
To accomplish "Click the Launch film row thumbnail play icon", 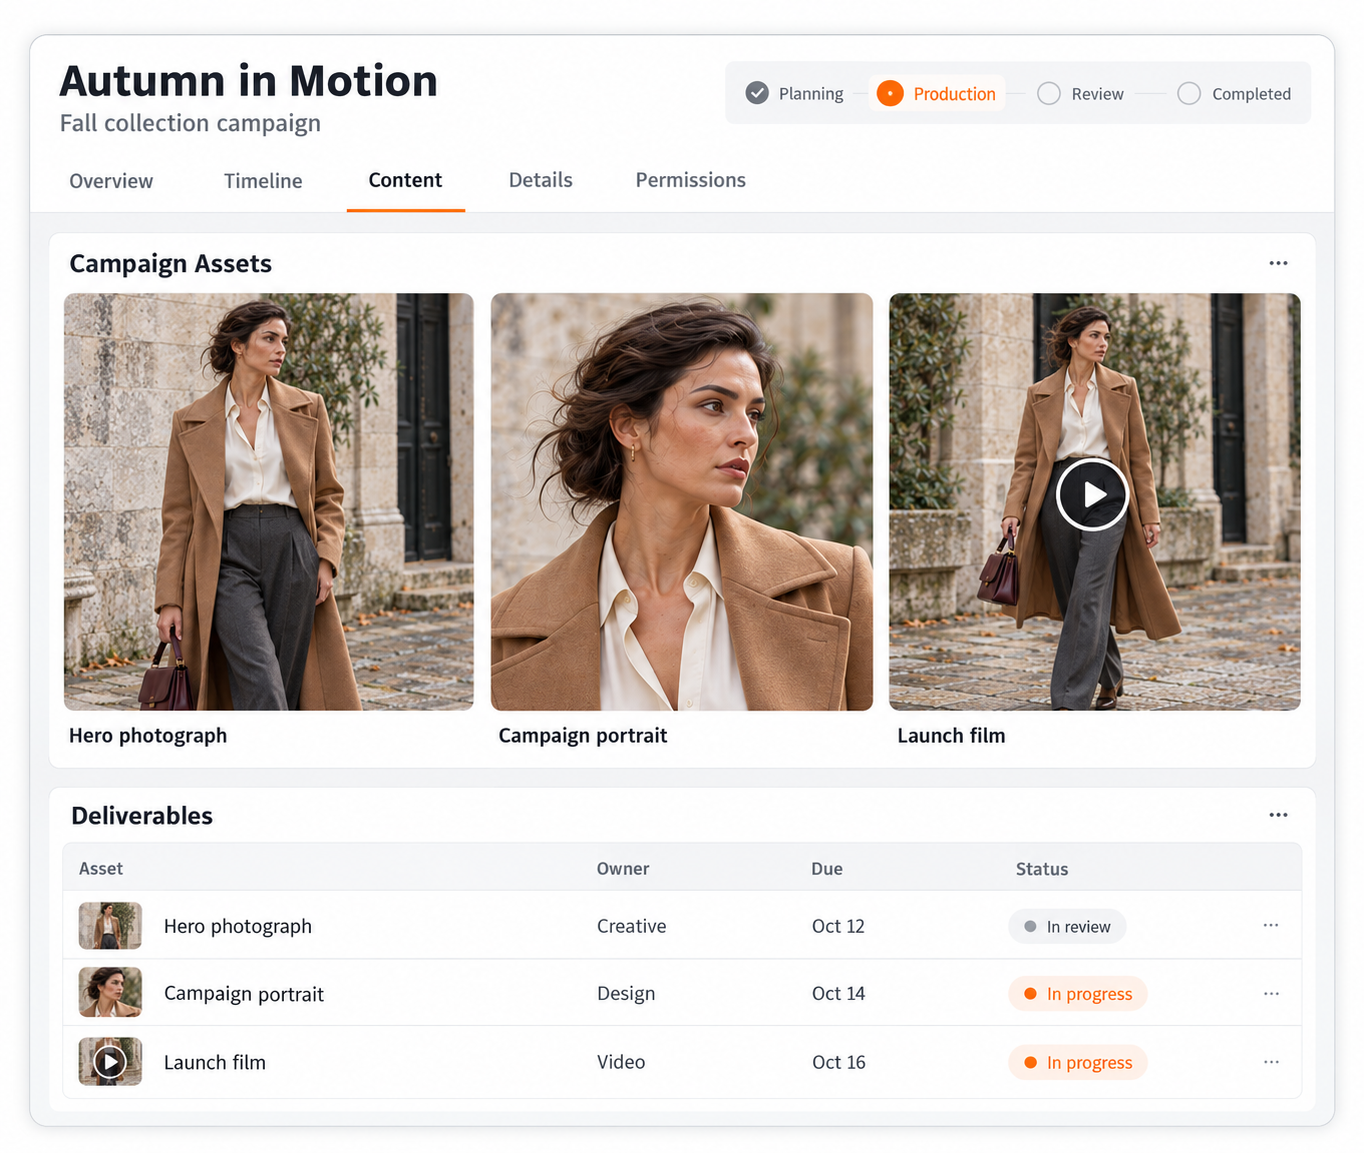I will point(110,1062).
